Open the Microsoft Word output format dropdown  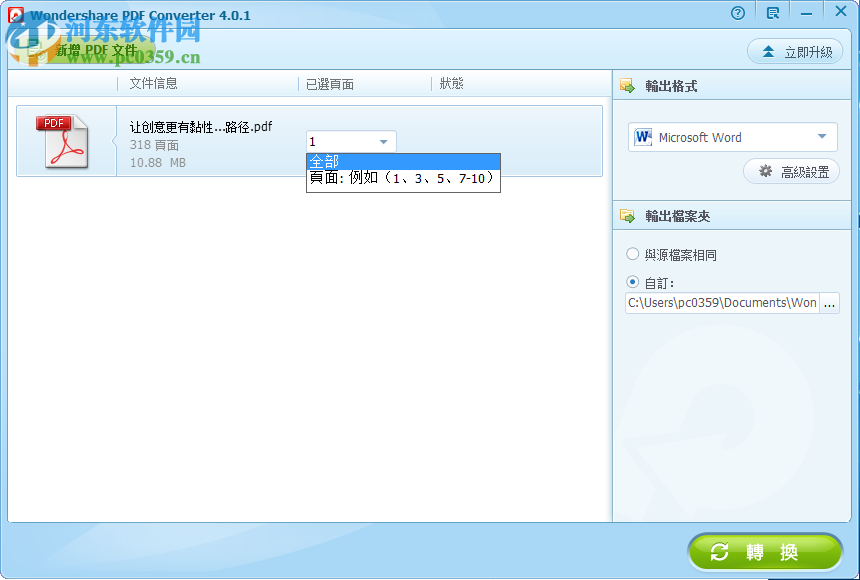tap(821, 136)
